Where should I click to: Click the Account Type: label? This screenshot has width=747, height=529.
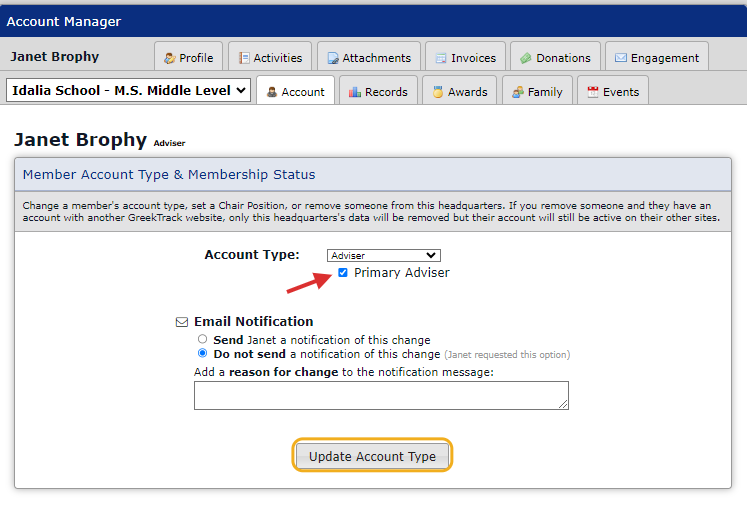tap(252, 254)
